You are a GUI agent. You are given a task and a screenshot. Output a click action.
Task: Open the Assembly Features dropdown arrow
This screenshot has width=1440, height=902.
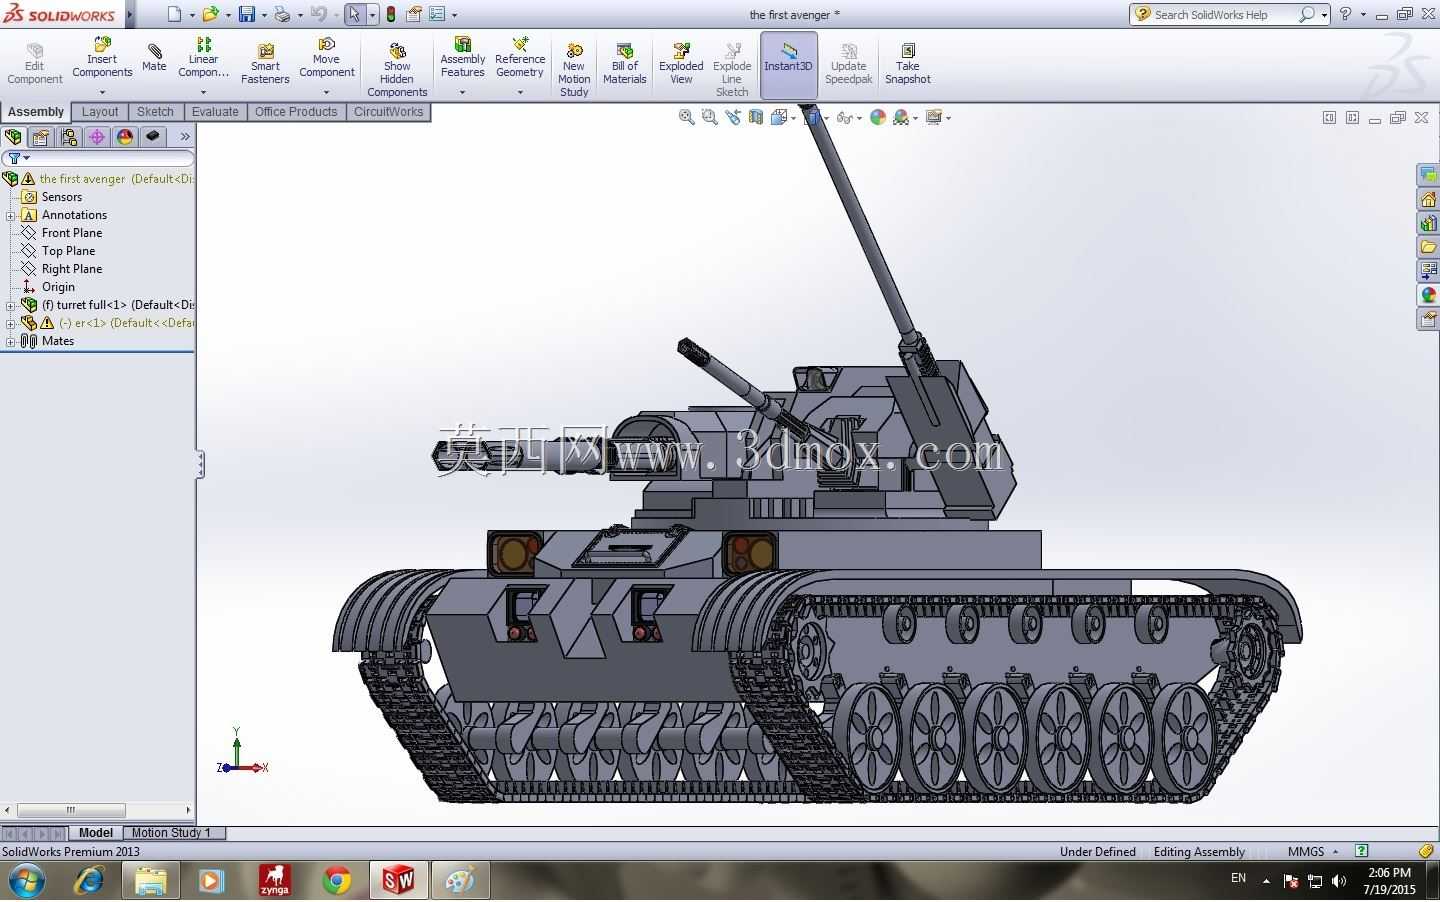(462, 92)
